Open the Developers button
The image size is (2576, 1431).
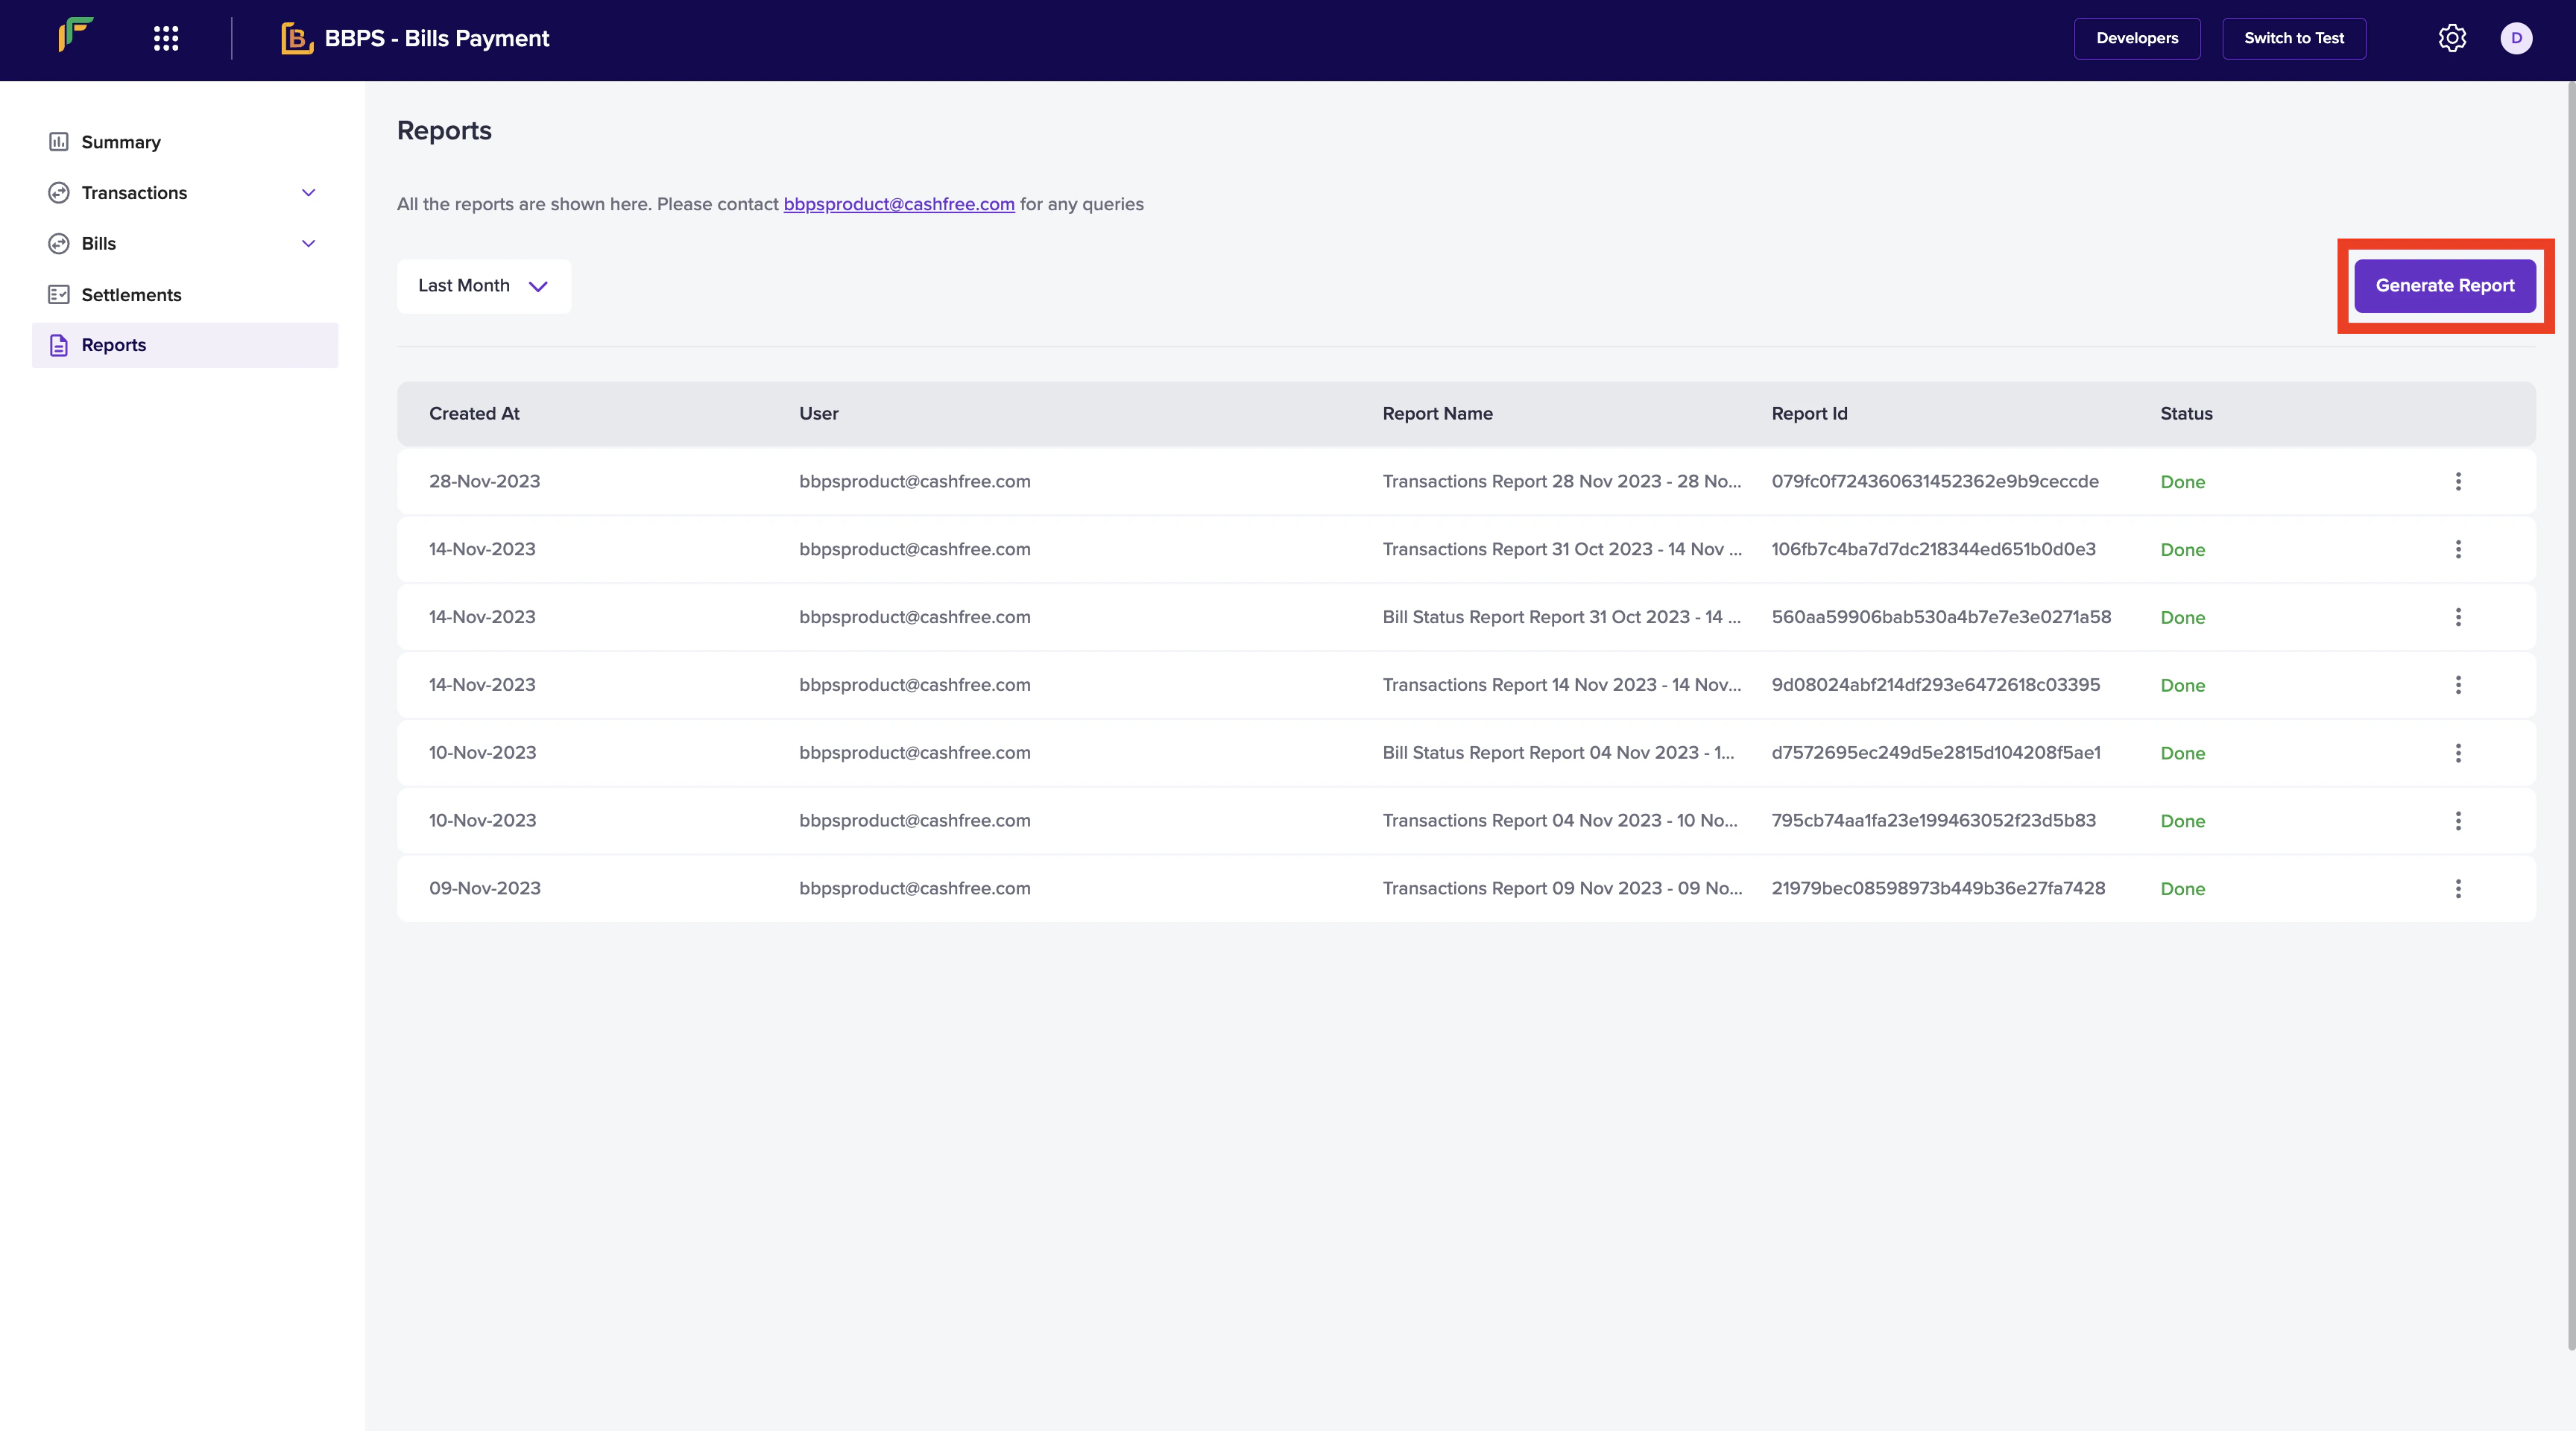tap(2136, 38)
